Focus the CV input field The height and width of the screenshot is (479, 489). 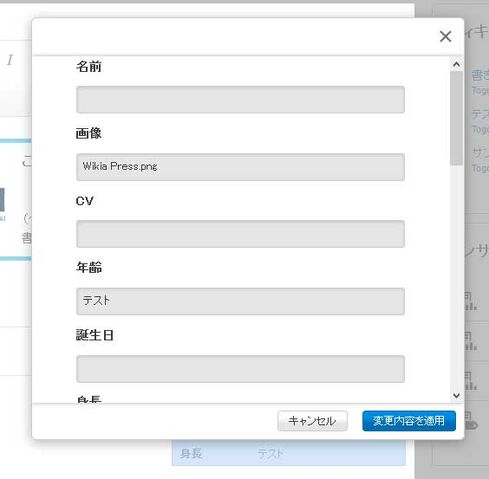pos(240,234)
